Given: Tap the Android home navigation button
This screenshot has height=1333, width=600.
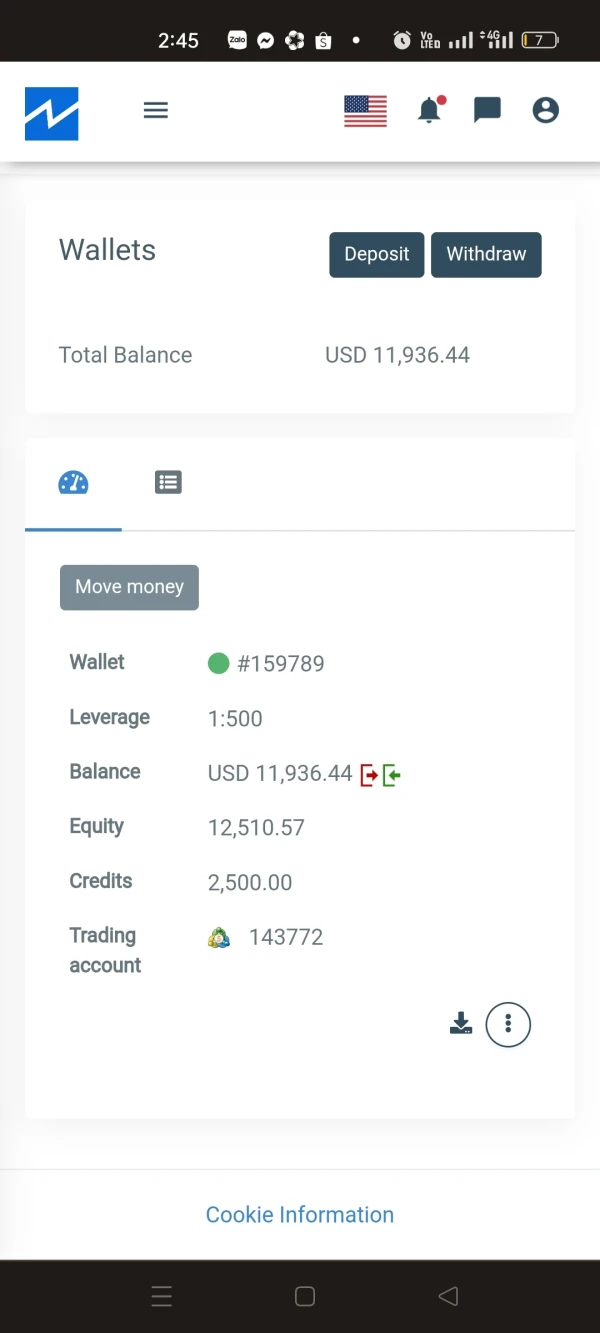Looking at the screenshot, I should 305,1296.
